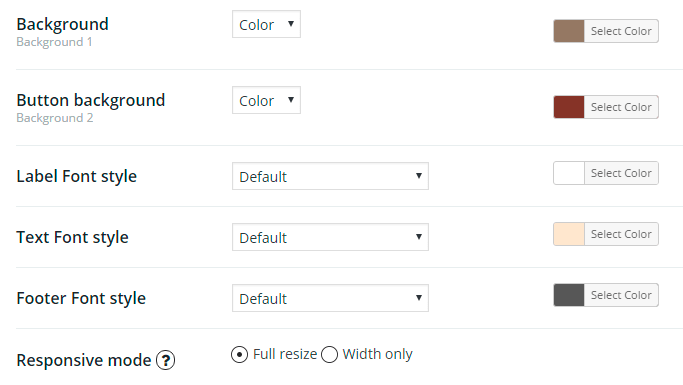Click Select Color for Text Font style
This screenshot has height=385, width=683.
(x=621, y=234)
